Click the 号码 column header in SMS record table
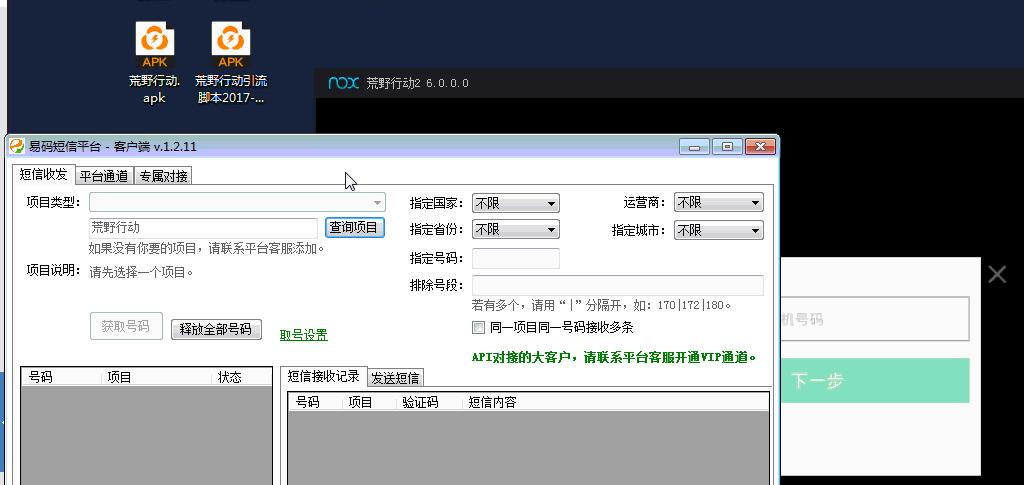The image size is (1024, 485). coord(316,402)
